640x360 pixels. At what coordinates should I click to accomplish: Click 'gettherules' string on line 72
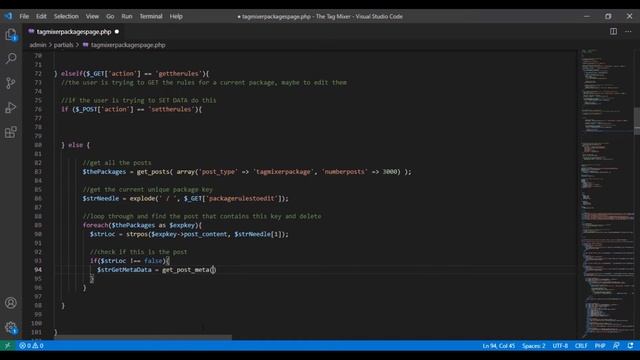point(178,73)
